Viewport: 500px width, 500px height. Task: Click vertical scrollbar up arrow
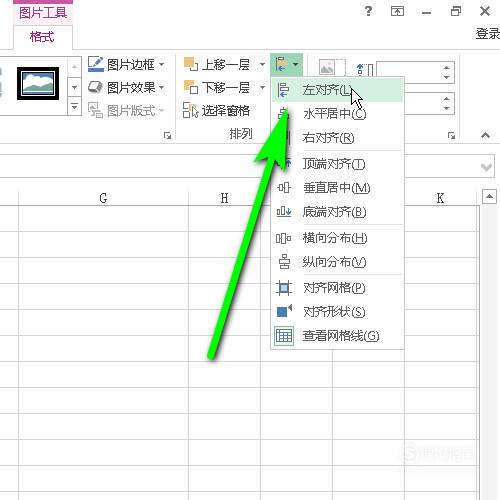click(x=489, y=197)
